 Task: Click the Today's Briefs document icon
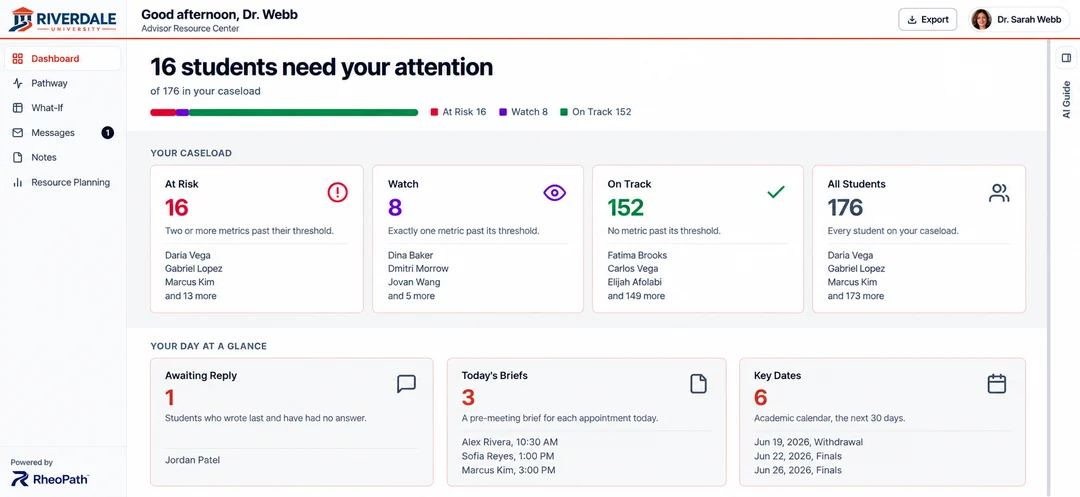pyautogui.click(x=698, y=384)
